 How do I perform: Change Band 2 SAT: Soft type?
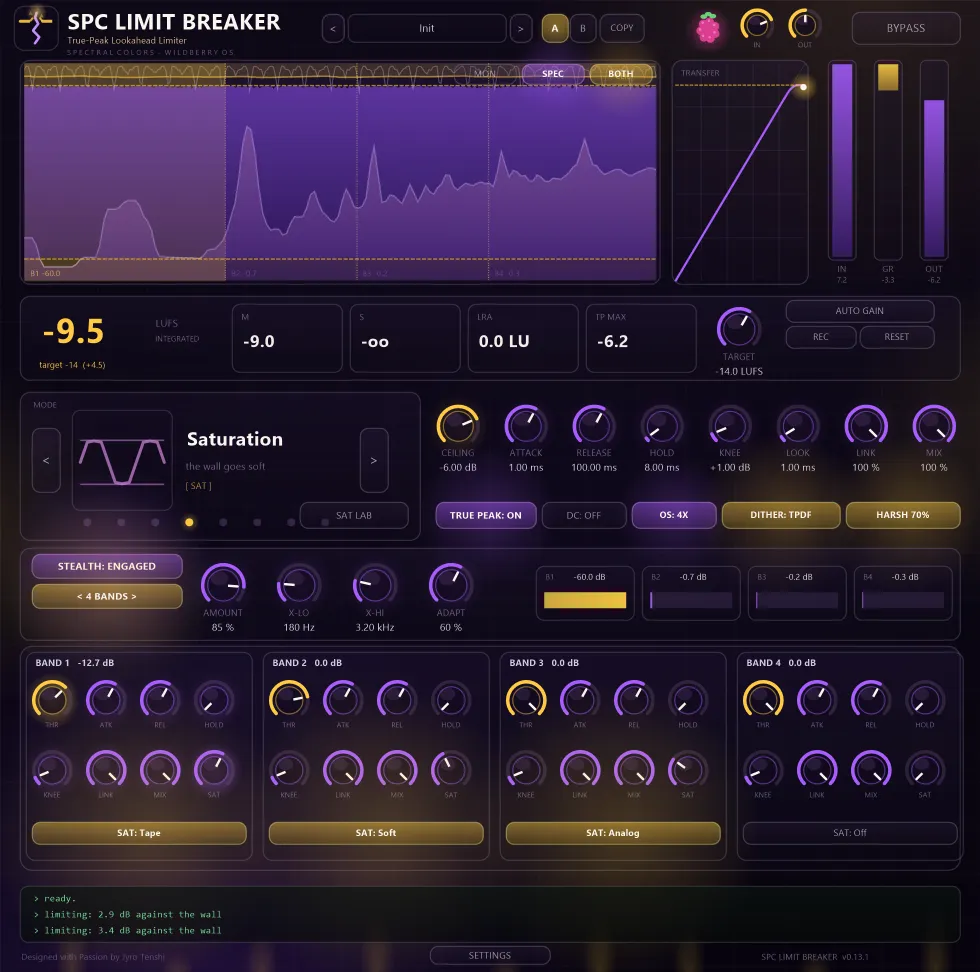(x=376, y=833)
